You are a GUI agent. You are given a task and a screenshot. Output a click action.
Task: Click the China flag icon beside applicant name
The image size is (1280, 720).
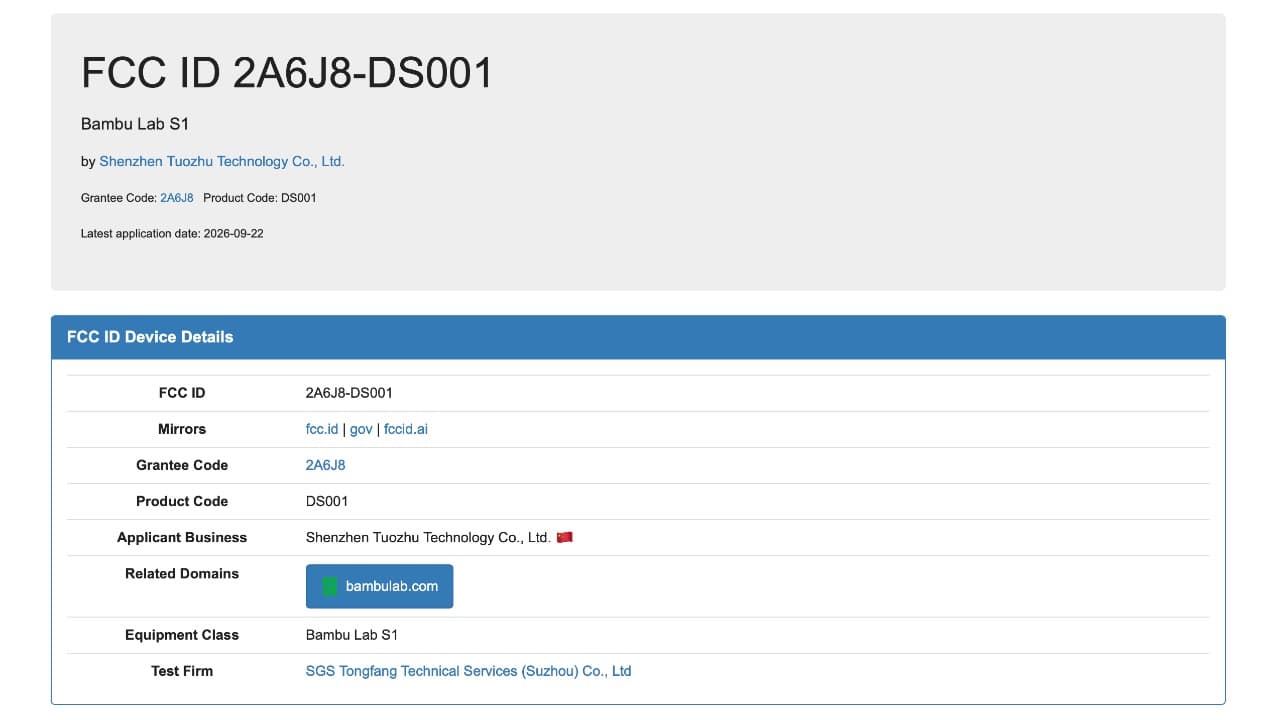pos(564,537)
